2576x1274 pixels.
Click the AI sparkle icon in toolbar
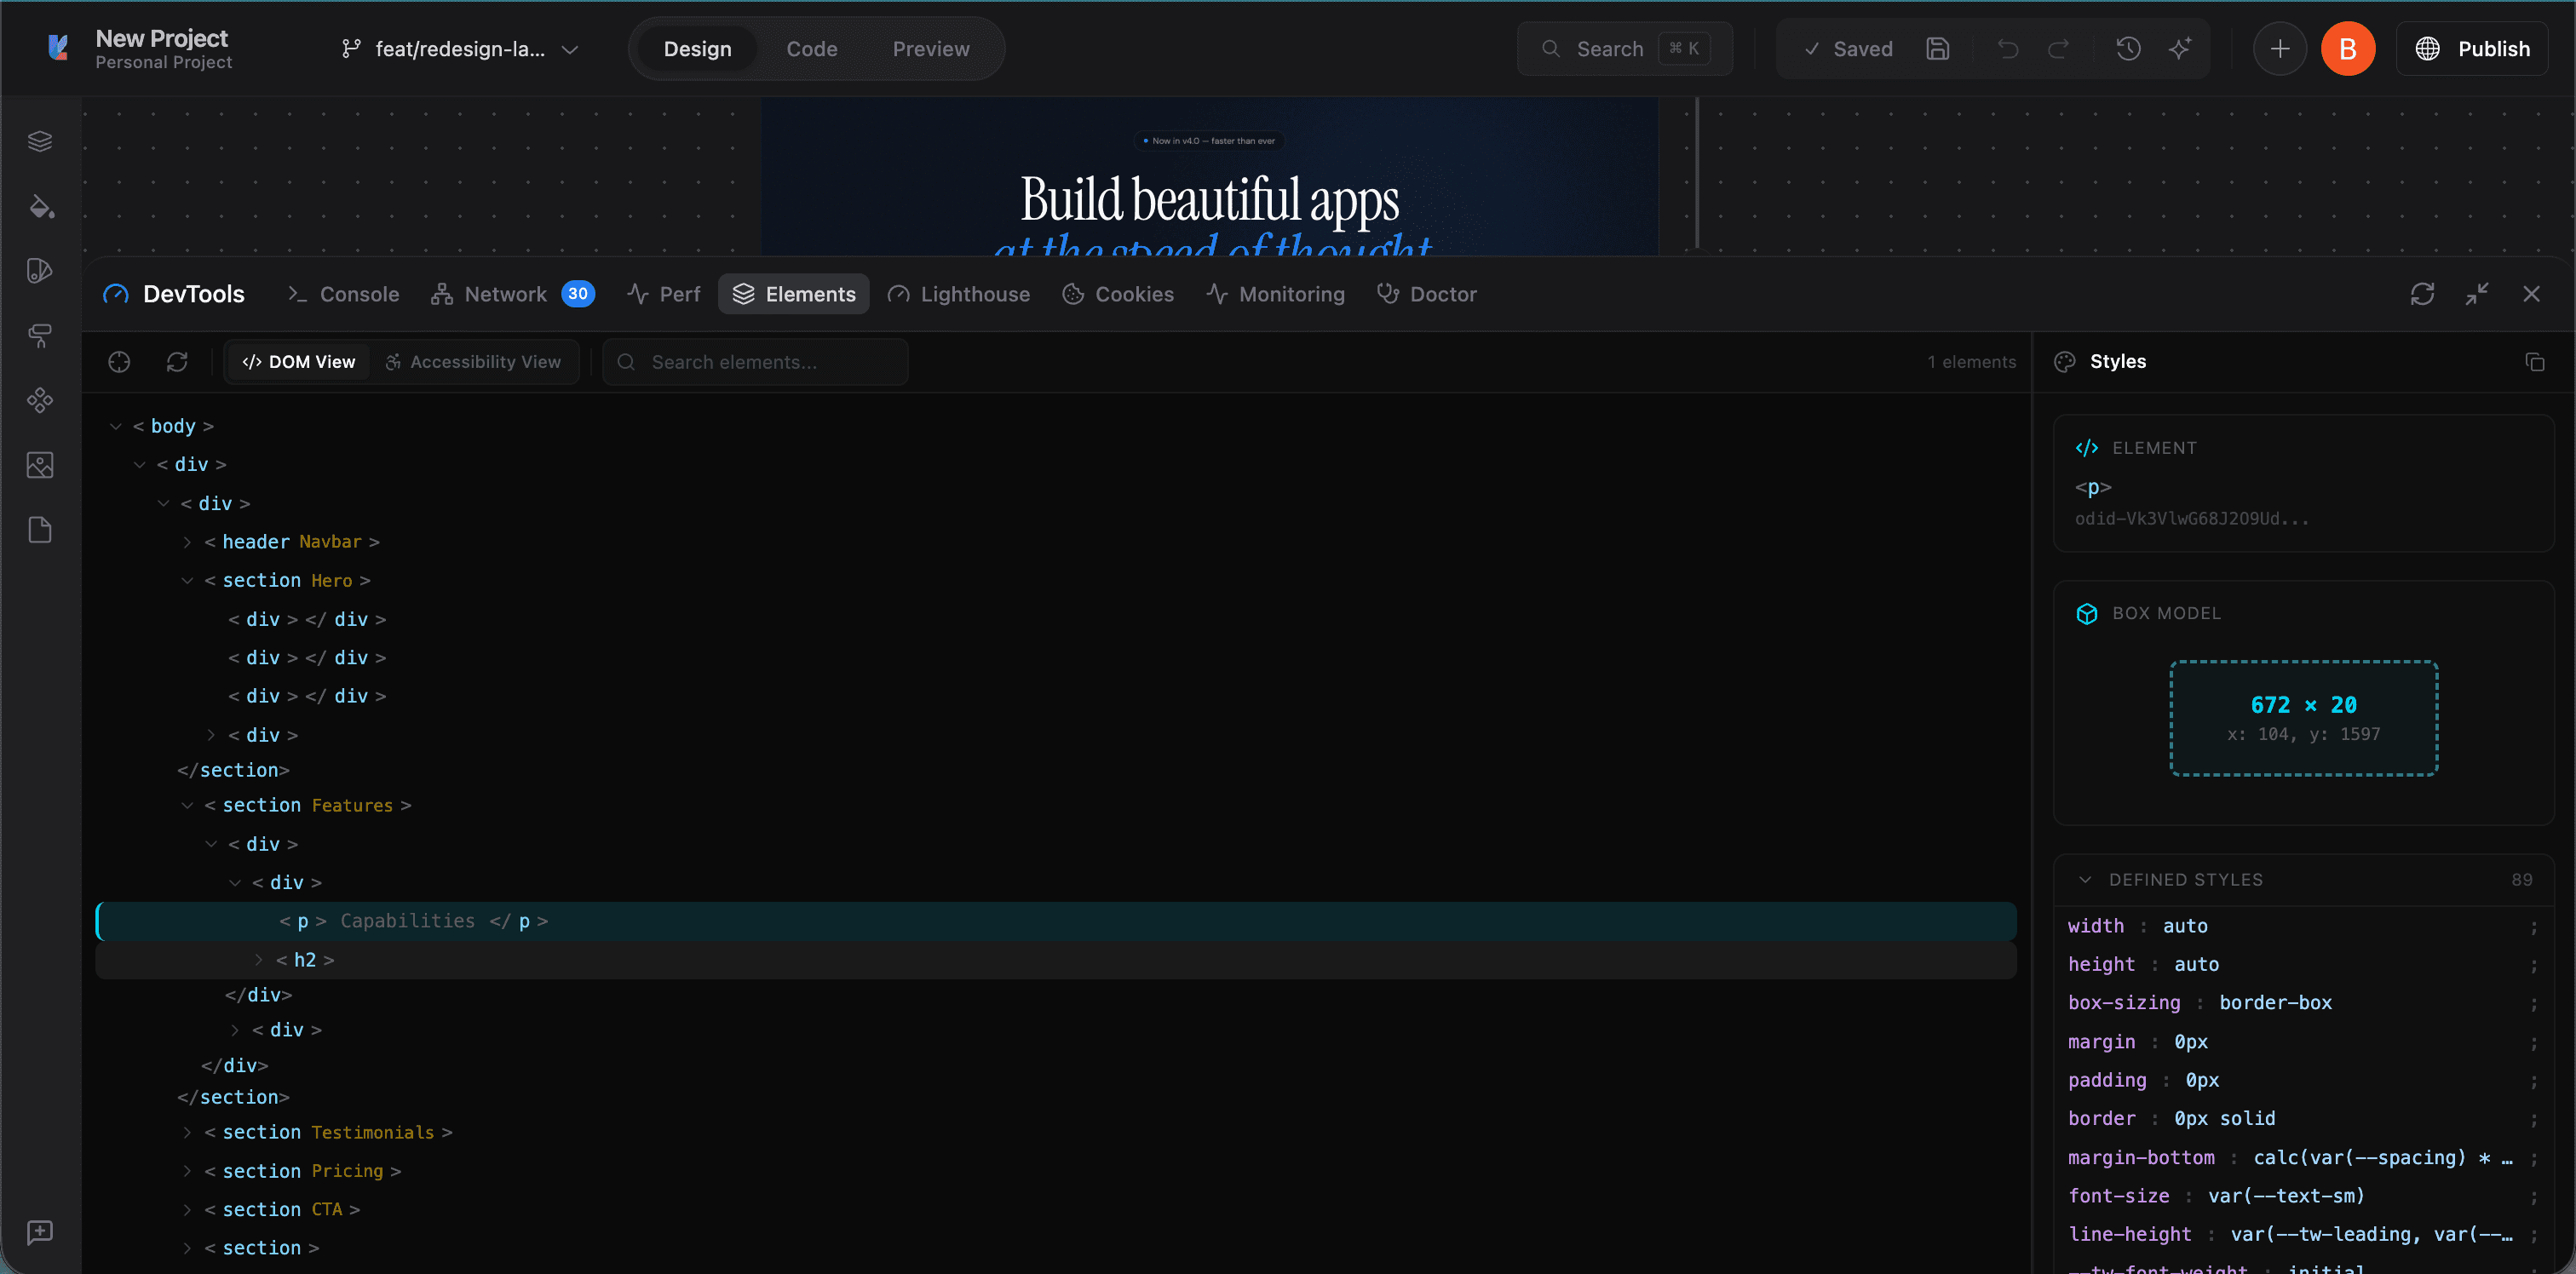[2180, 48]
